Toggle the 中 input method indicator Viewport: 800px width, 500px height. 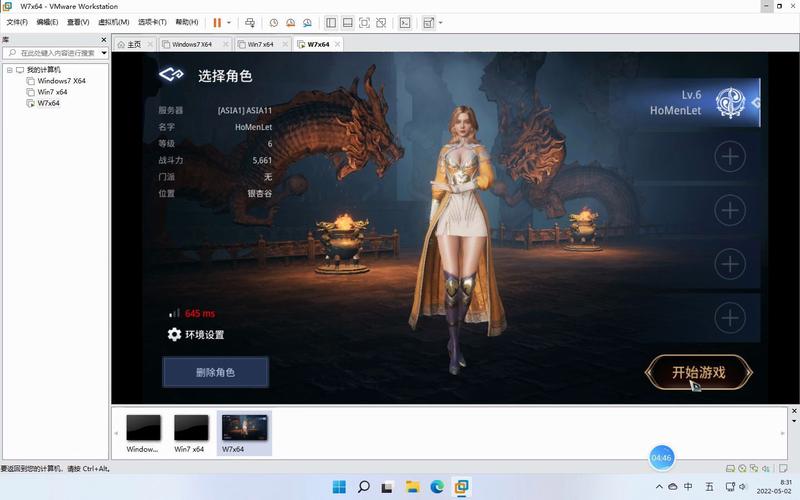tap(688, 487)
